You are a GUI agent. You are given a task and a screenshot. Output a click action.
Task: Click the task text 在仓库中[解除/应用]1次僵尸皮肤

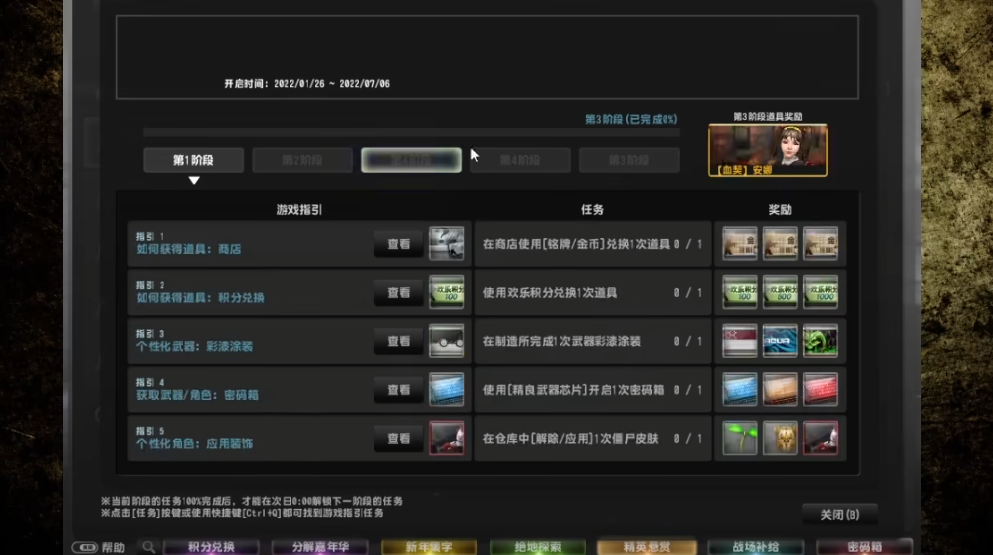click(571, 438)
